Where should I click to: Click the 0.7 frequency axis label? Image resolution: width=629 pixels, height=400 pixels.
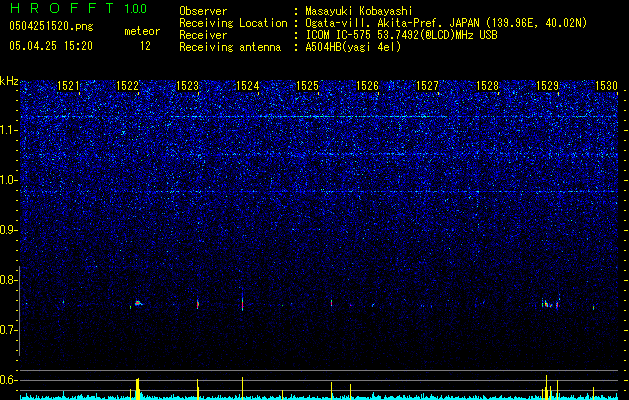click(x=9, y=330)
